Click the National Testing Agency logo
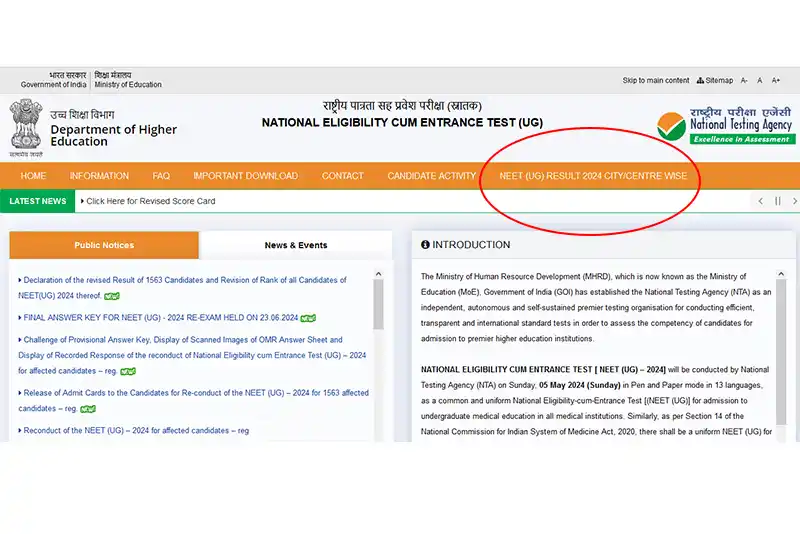800x534 pixels. [725, 126]
